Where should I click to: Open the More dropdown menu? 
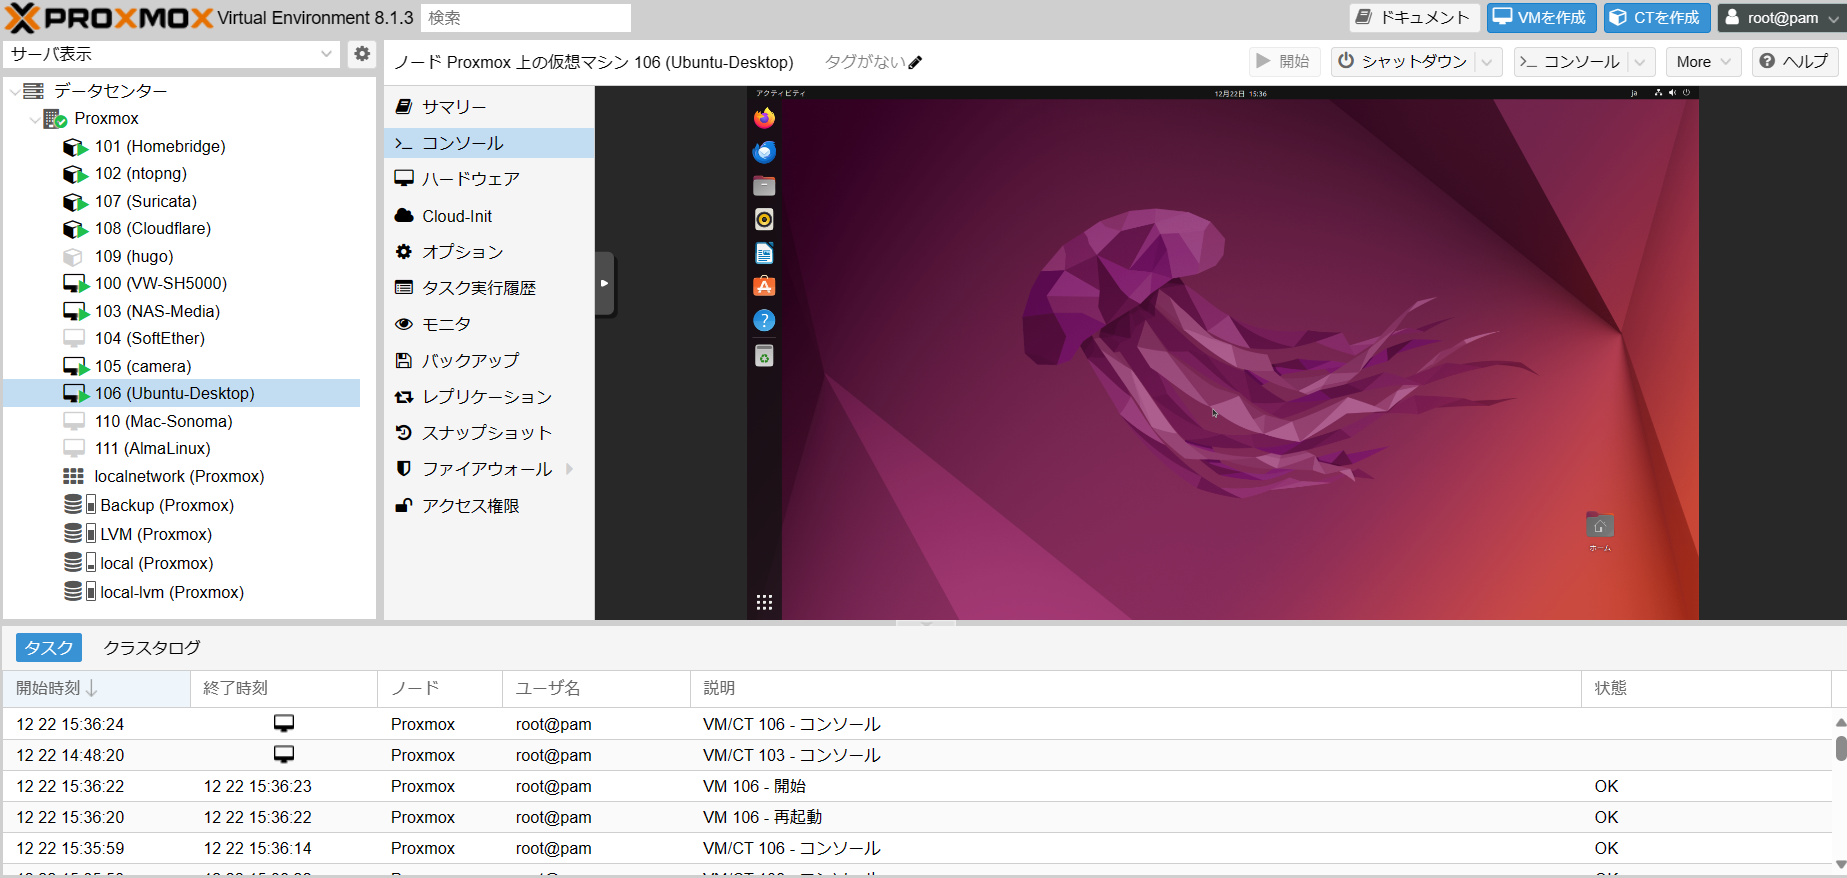pos(1703,62)
